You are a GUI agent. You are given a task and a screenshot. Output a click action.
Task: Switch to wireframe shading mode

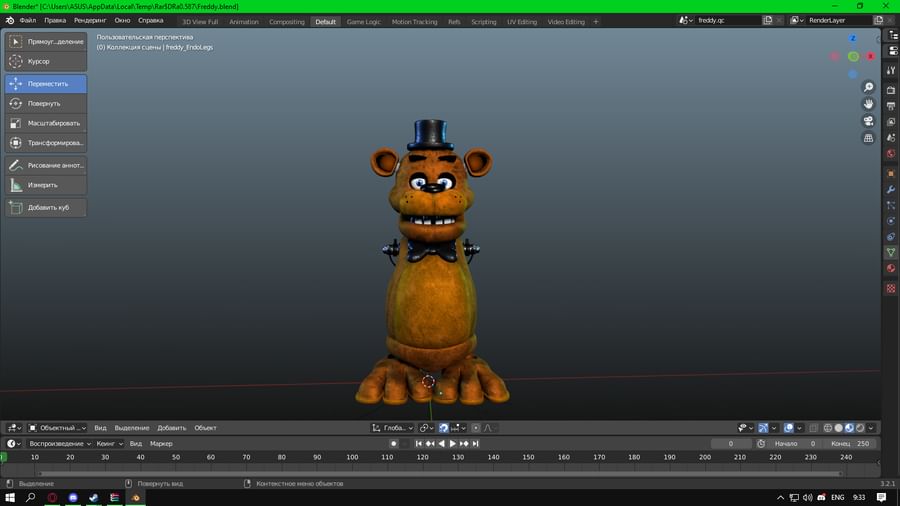pyautogui.click(x=828, y=428)
